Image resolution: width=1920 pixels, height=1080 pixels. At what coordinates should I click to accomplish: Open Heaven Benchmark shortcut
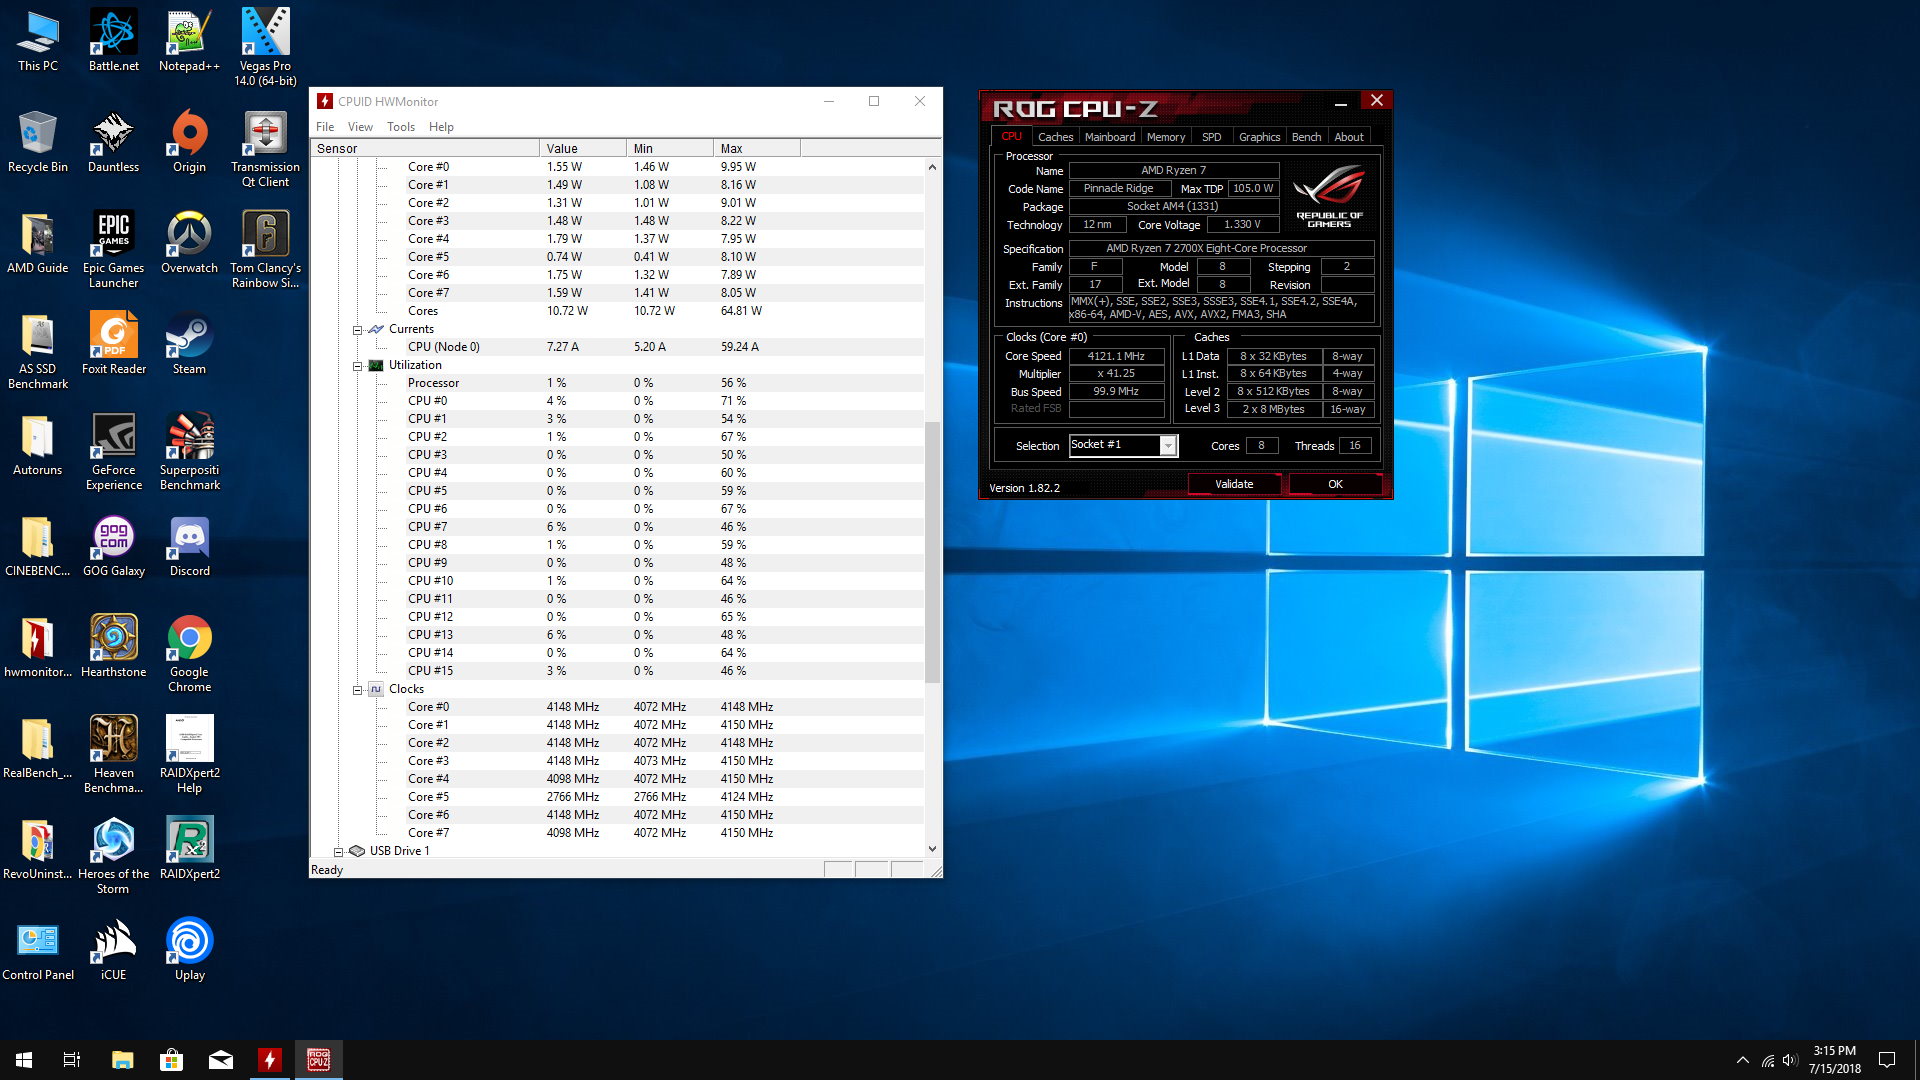tap(114, 754)
